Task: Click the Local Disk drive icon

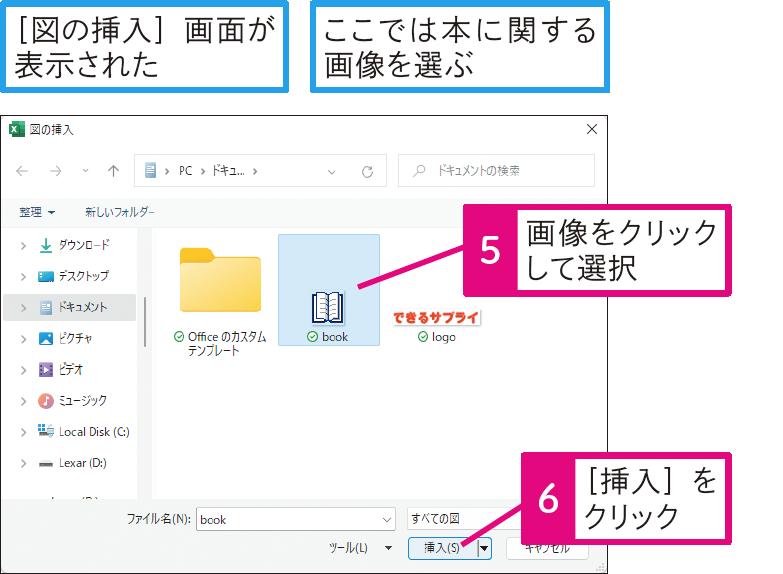Action: pos(46,431)
